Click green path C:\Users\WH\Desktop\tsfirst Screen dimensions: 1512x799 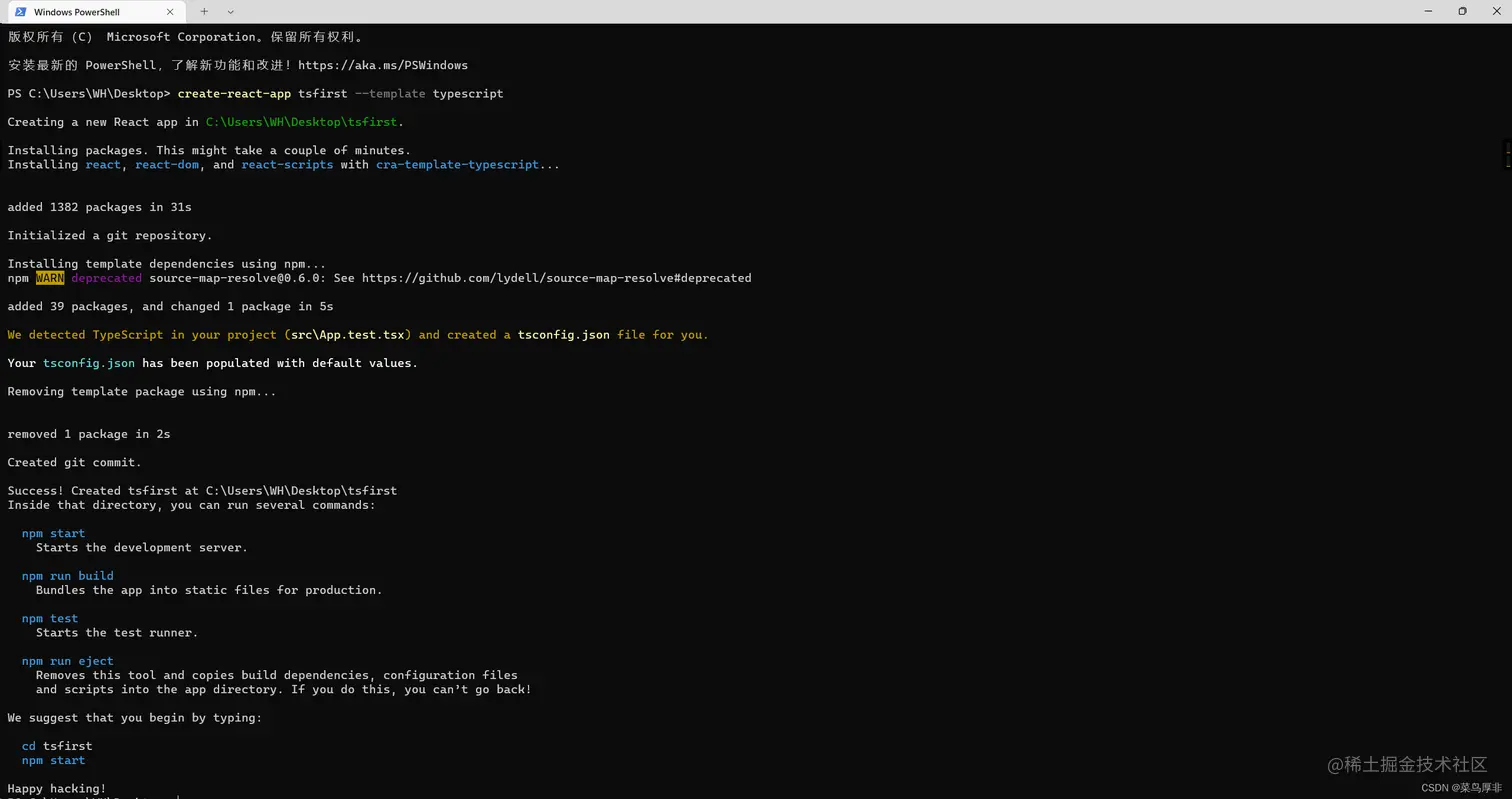tap(302, 122)
